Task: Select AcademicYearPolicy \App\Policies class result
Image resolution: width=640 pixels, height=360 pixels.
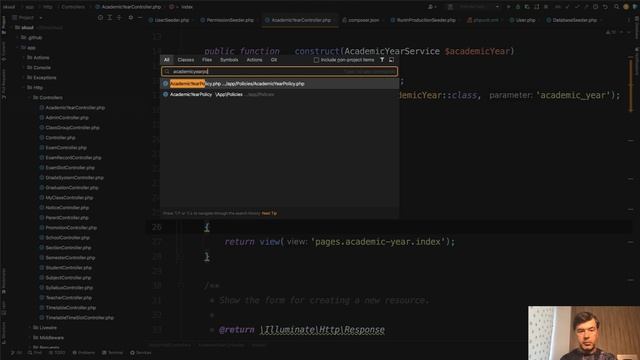Action: (x=280, y=94)
